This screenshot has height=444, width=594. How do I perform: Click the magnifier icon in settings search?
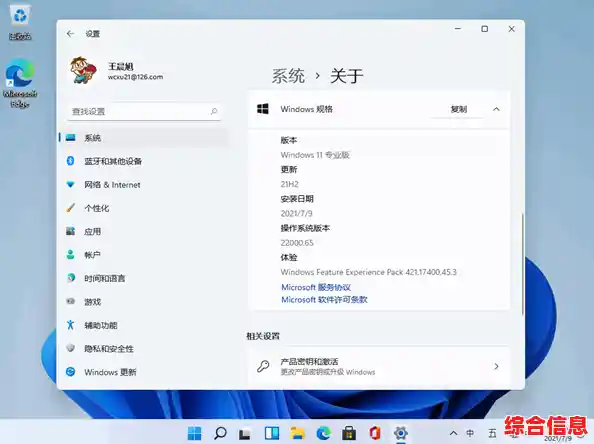(x=214, y=111)
